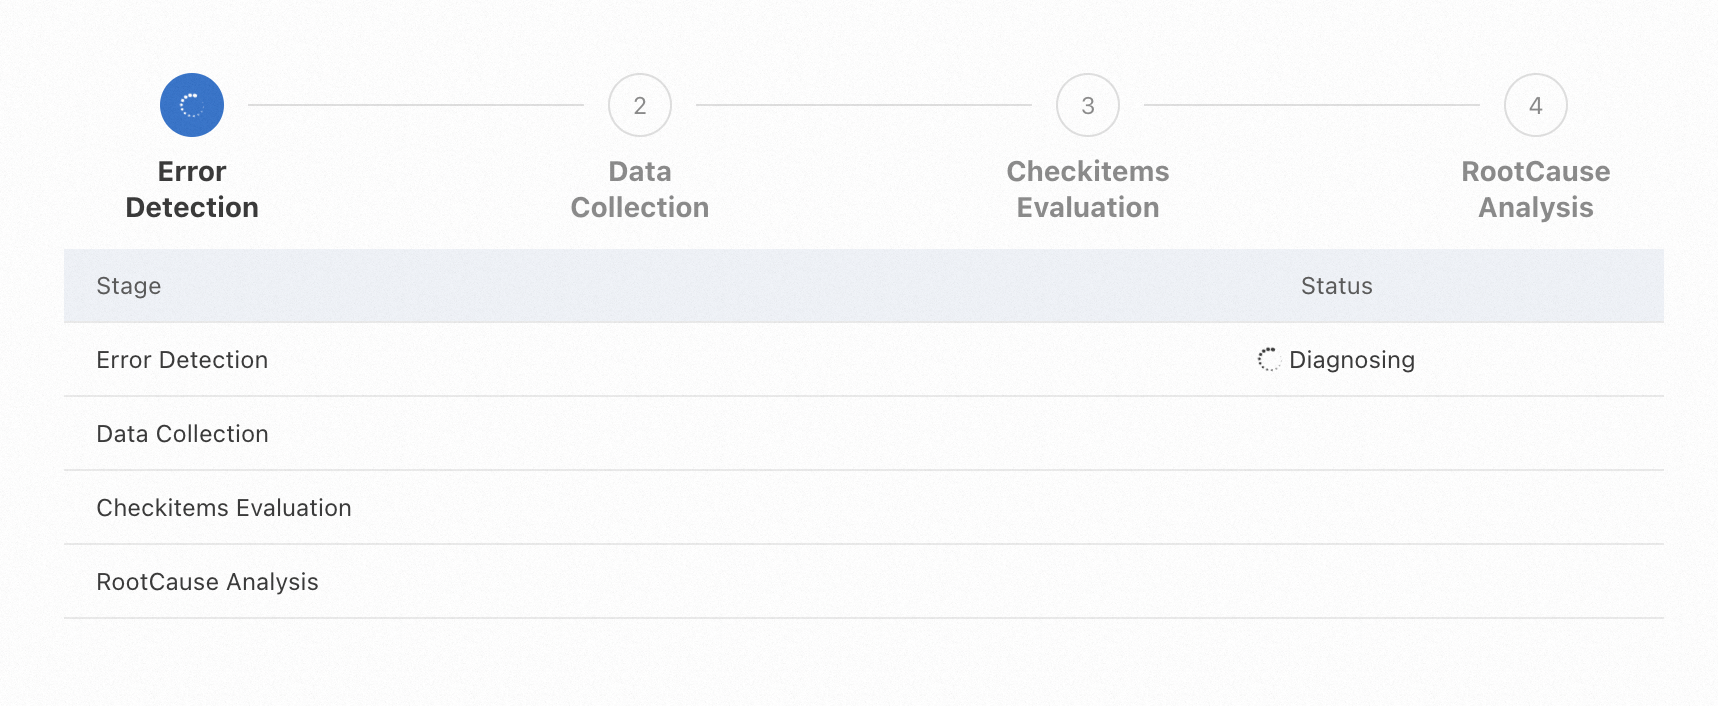Screen dimensions: 1718x706
Task: Select step 2 circle in the stepper
Action: coord(640,105)
